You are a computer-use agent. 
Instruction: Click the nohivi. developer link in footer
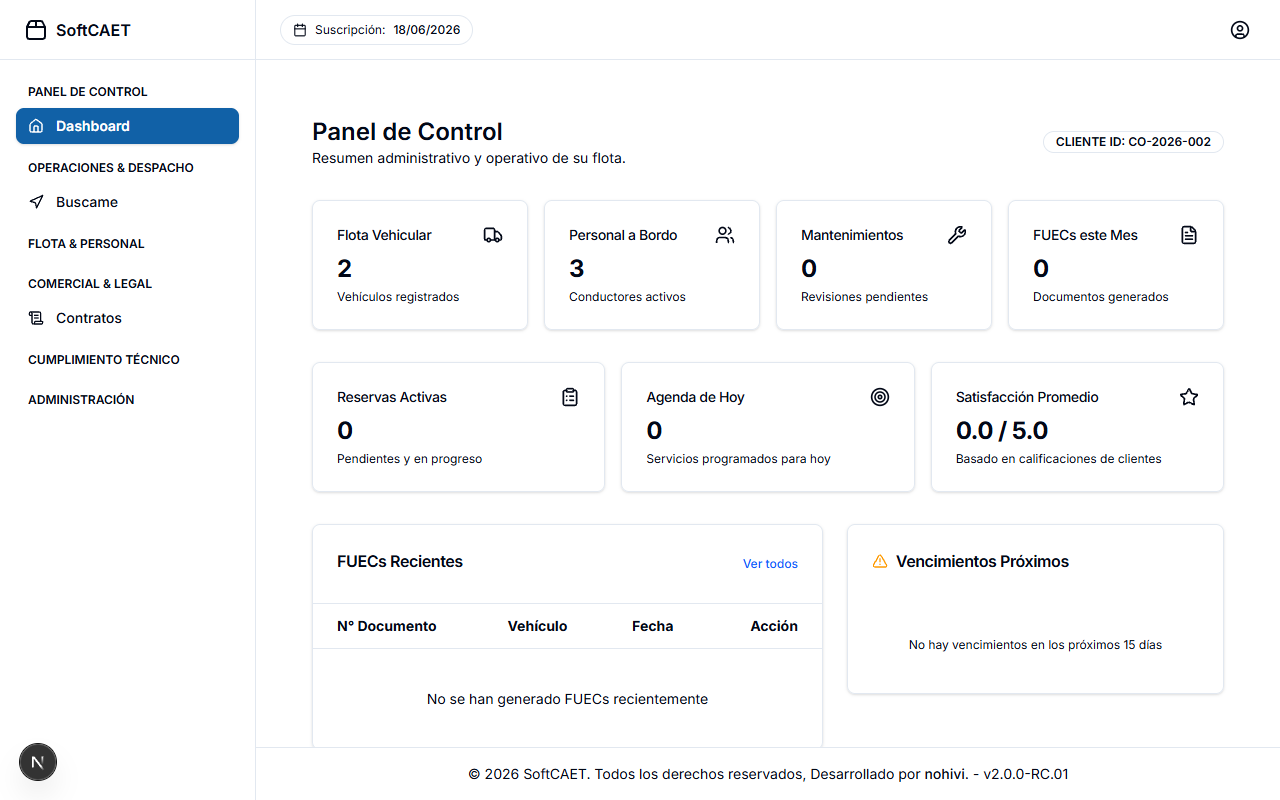pos(946,774)
